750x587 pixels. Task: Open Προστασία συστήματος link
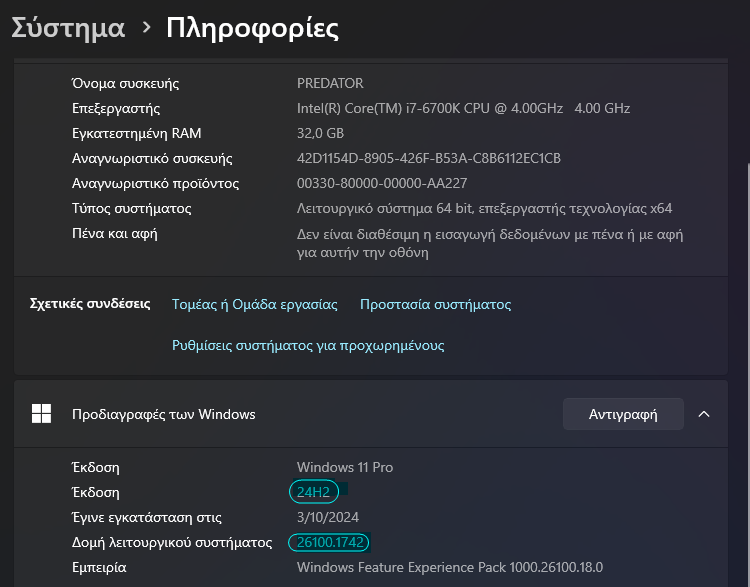pos(435,304)
